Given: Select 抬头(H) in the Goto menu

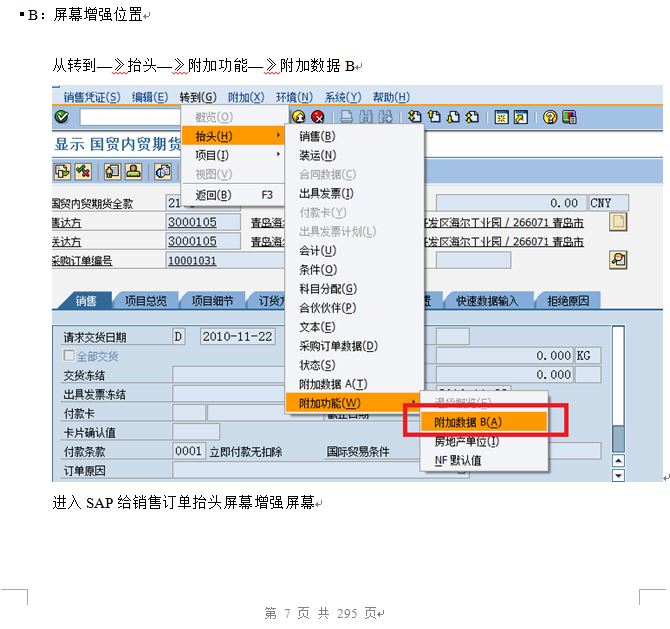Looking at the screenshot, I should [x=233, y=136].
